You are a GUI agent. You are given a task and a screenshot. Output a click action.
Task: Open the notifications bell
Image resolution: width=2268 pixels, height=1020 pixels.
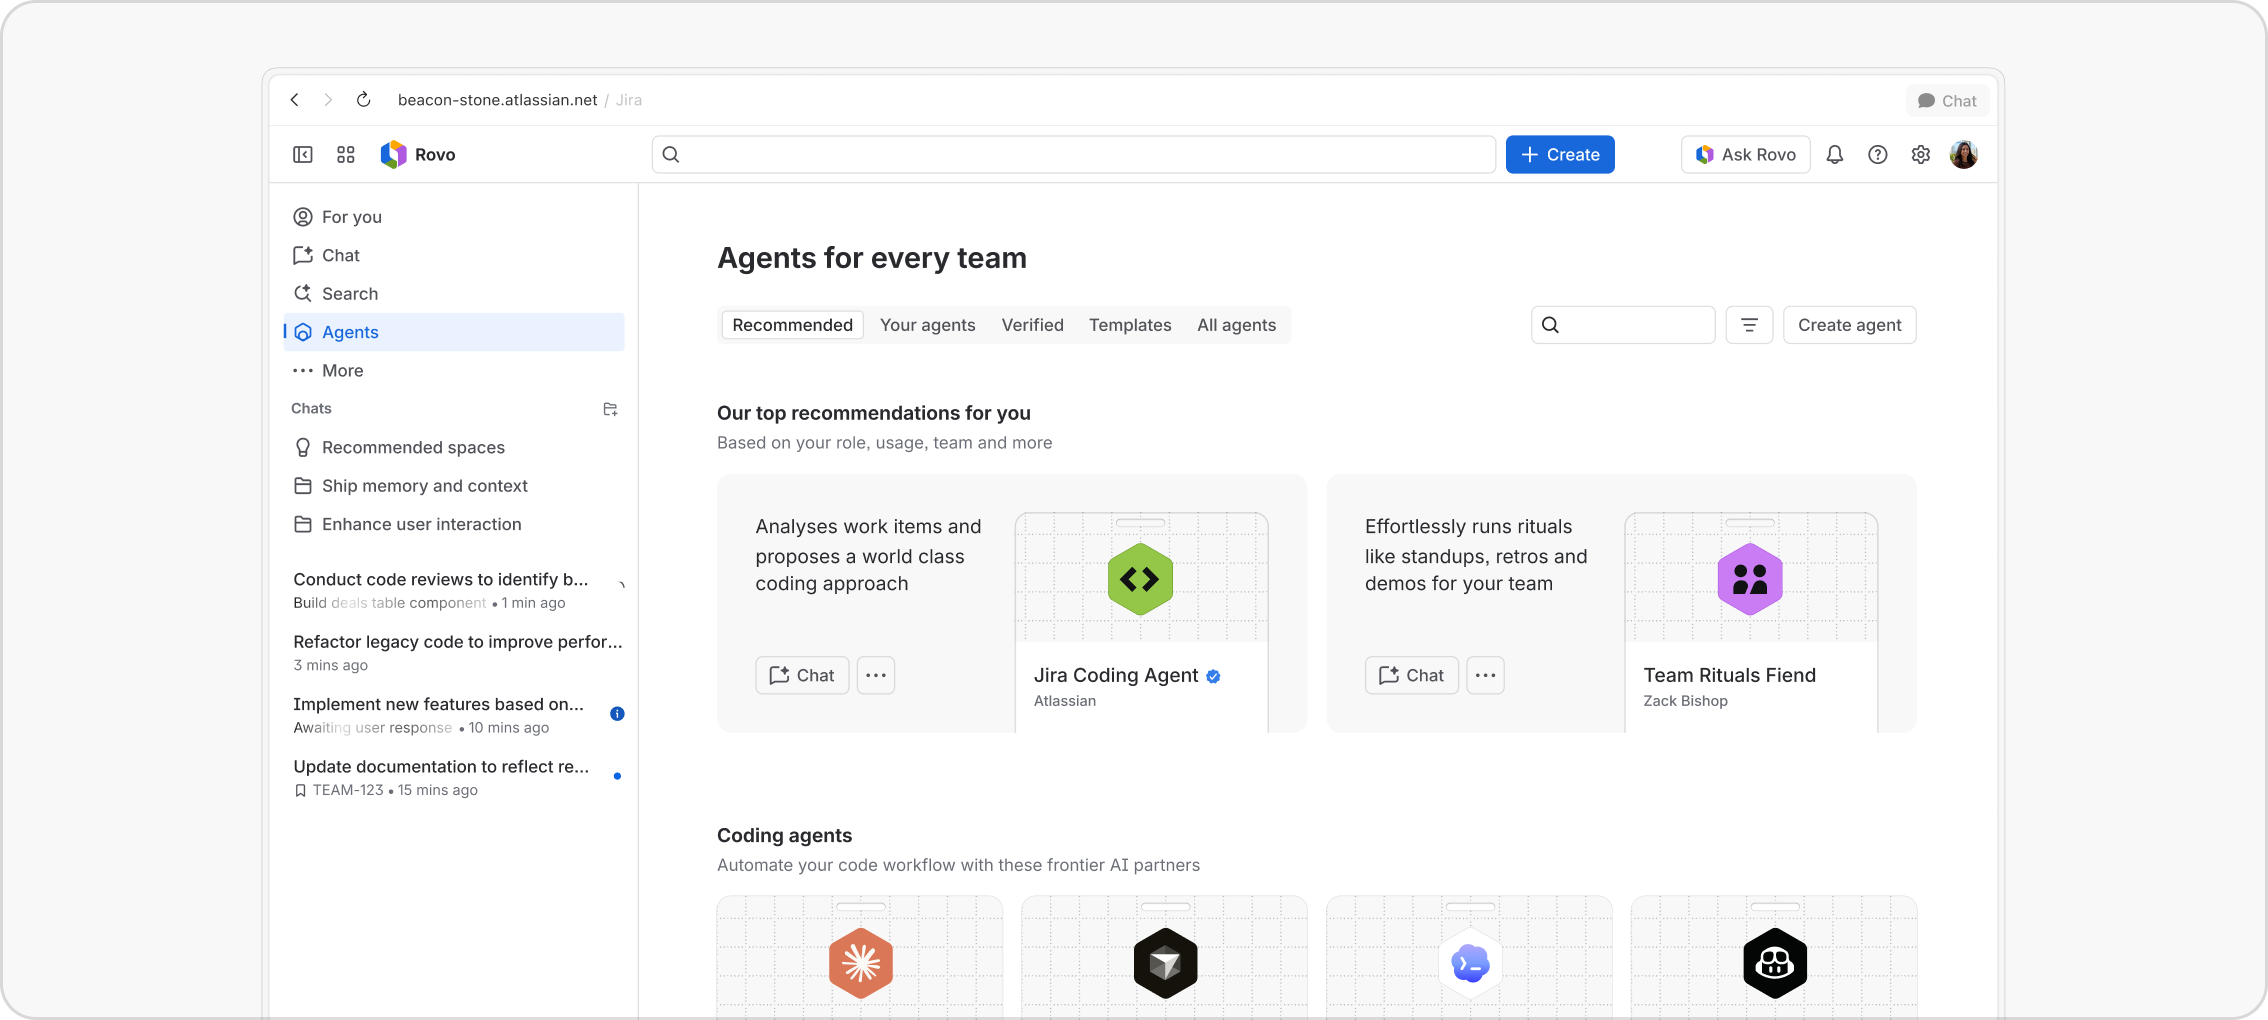point(1835,154)
